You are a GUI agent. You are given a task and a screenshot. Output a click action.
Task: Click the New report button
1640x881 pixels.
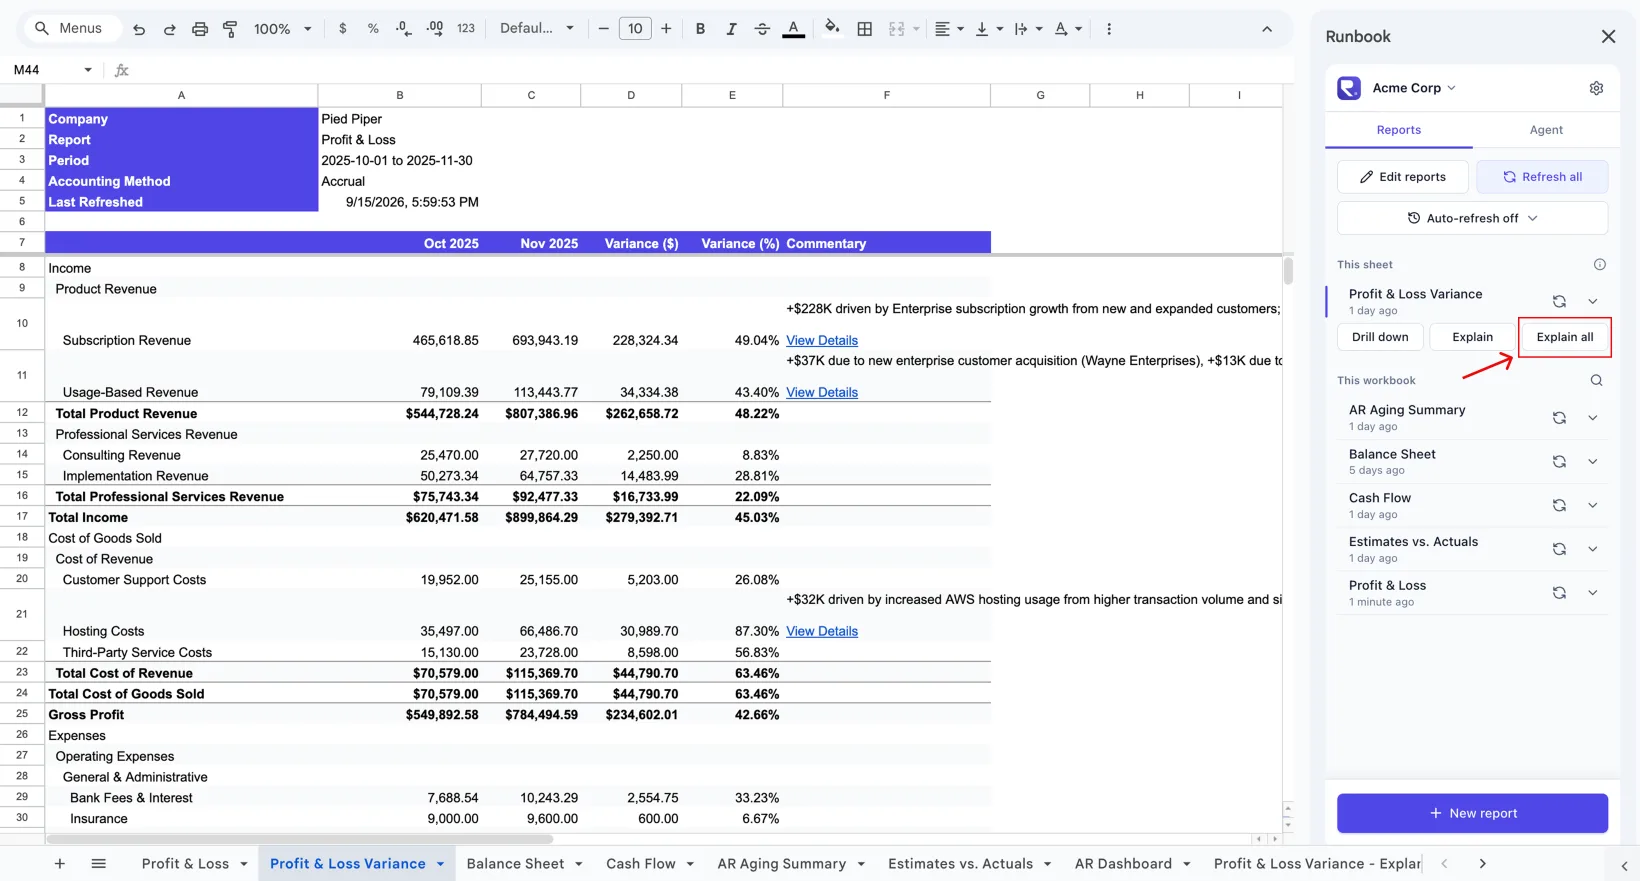(x=1472, y=813)
